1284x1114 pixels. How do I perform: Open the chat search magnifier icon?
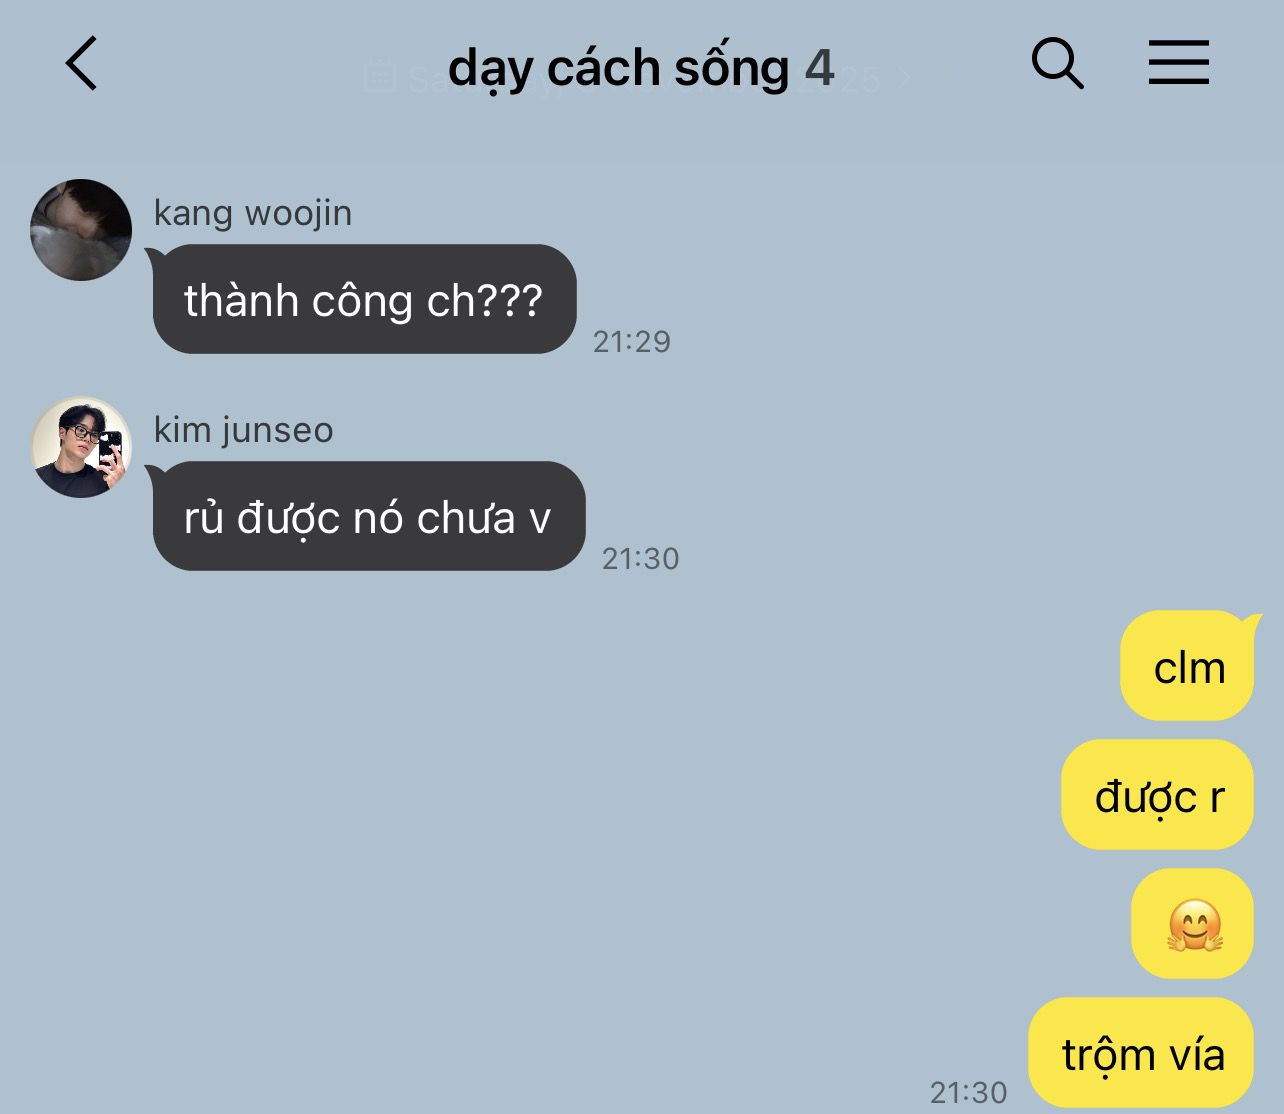coord(1057,63)
